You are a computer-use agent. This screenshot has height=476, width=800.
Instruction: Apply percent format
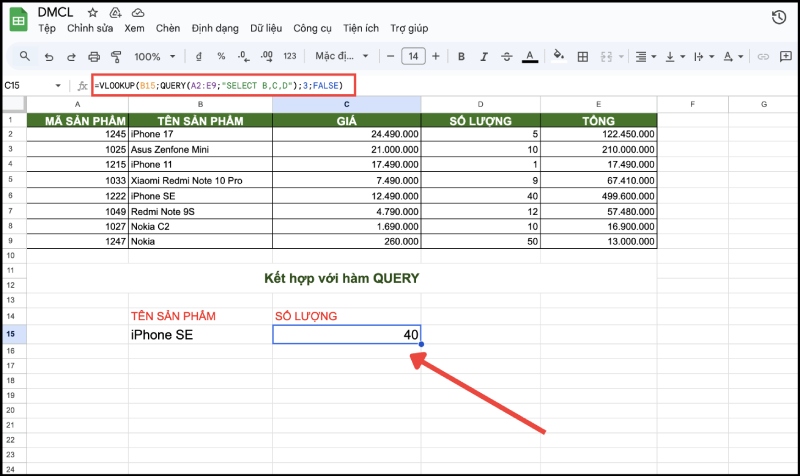point(221,56)
